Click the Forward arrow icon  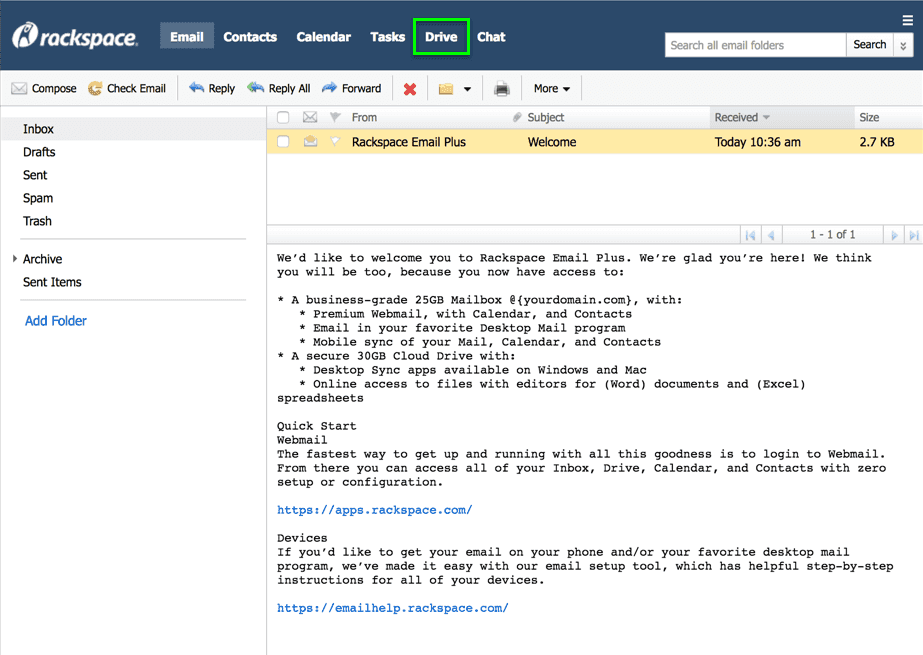click(x=330, y=89)
